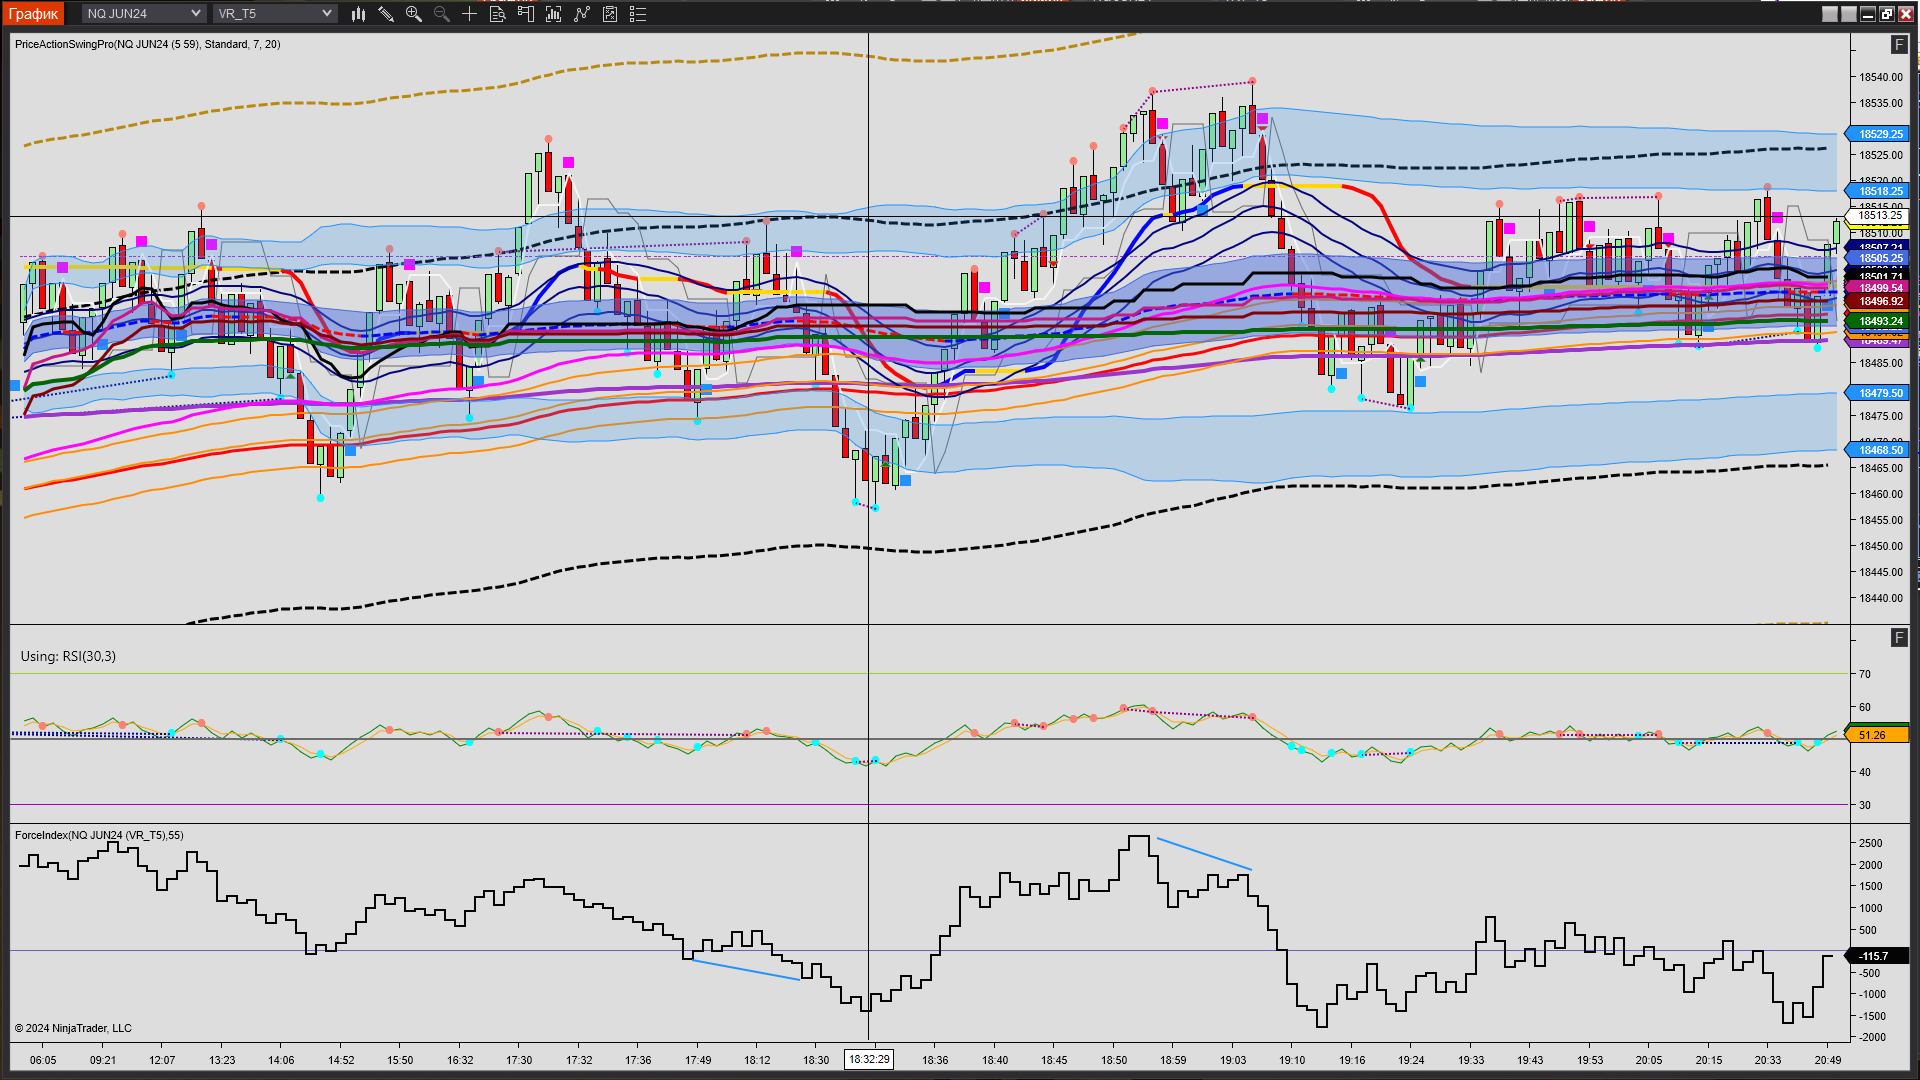1920x1080 pixels.
Task: Click the zoom out magnifier
Action: click(x=441, y=14)
